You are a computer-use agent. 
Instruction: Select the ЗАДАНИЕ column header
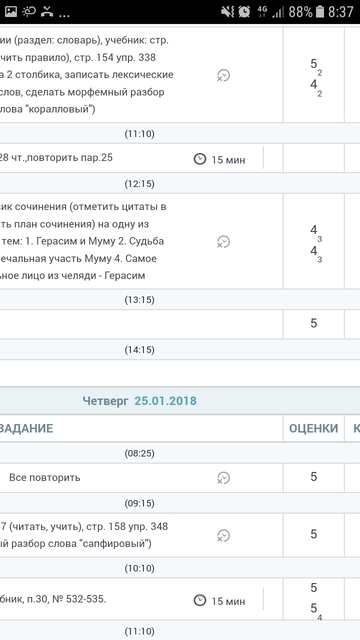(26, 428)
